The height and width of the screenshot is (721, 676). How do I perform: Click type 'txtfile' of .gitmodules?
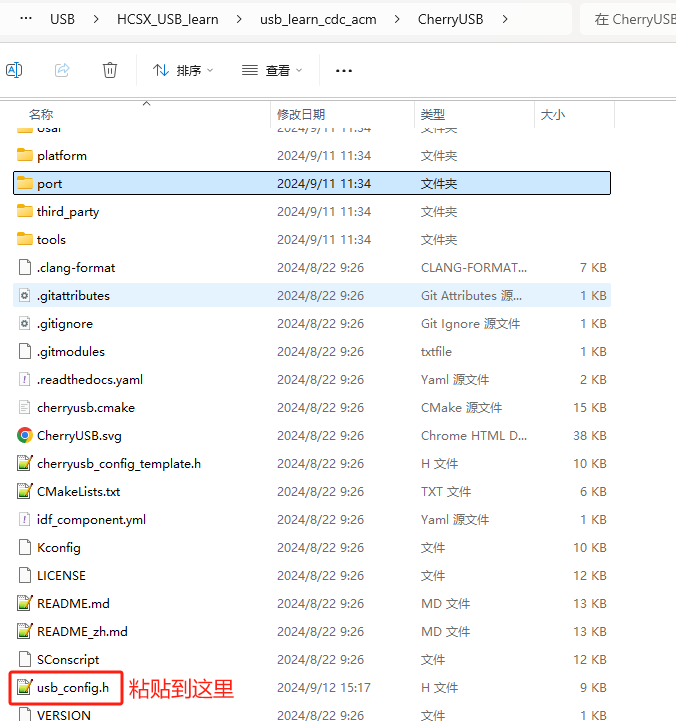click(x=436, y=352)
